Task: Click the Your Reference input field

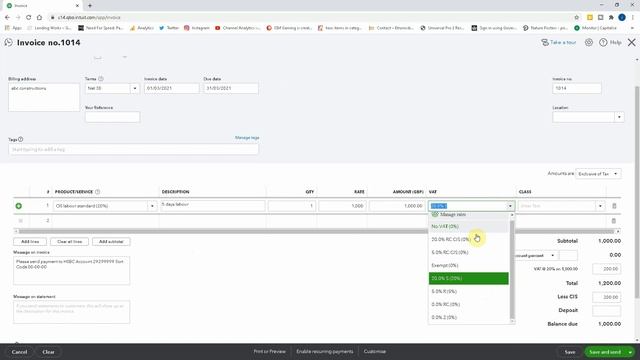Action: click(x=112, y=117)
